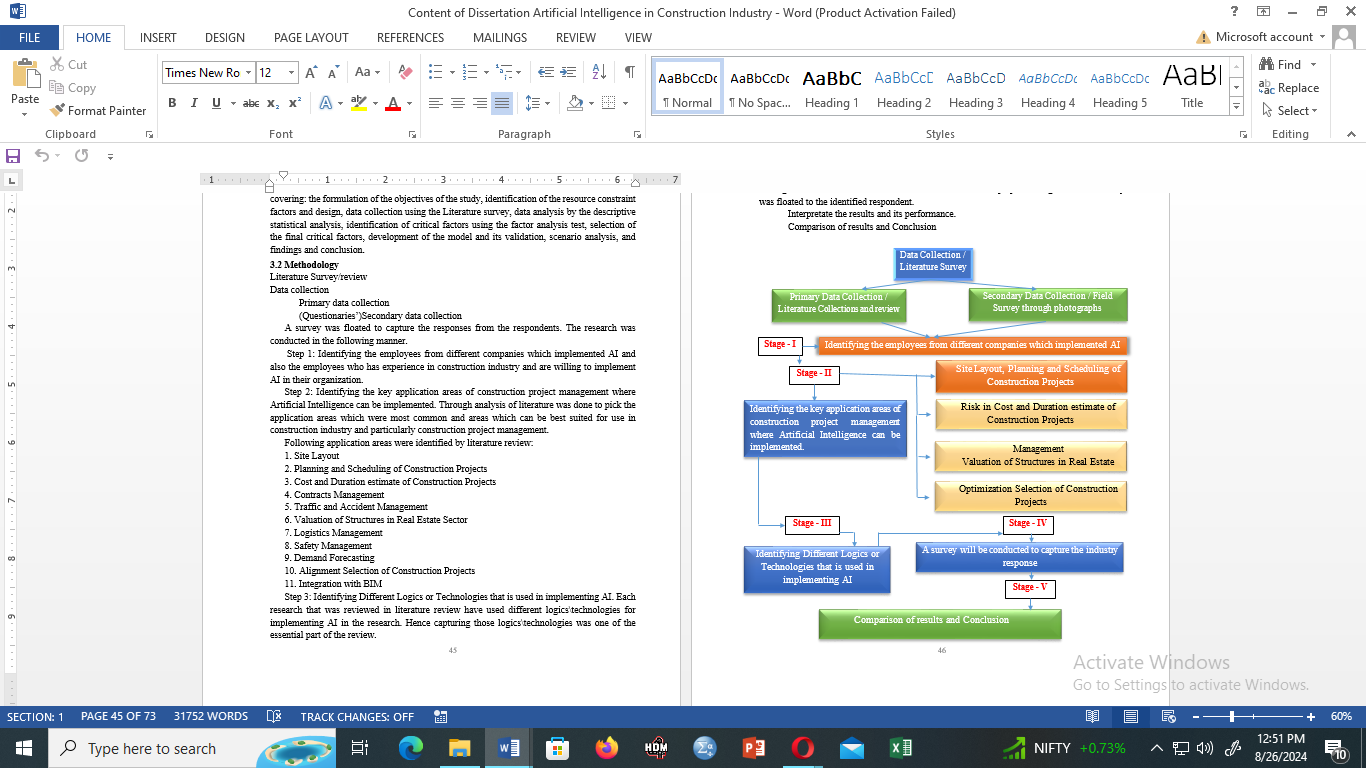Save the document from Quick Access
The image size is (1366, 768).
(x=13, y=156)
